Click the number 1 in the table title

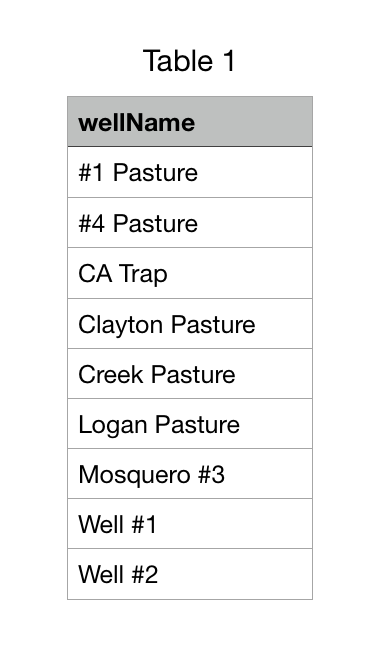pyautogui.click(x=229, y=61)
